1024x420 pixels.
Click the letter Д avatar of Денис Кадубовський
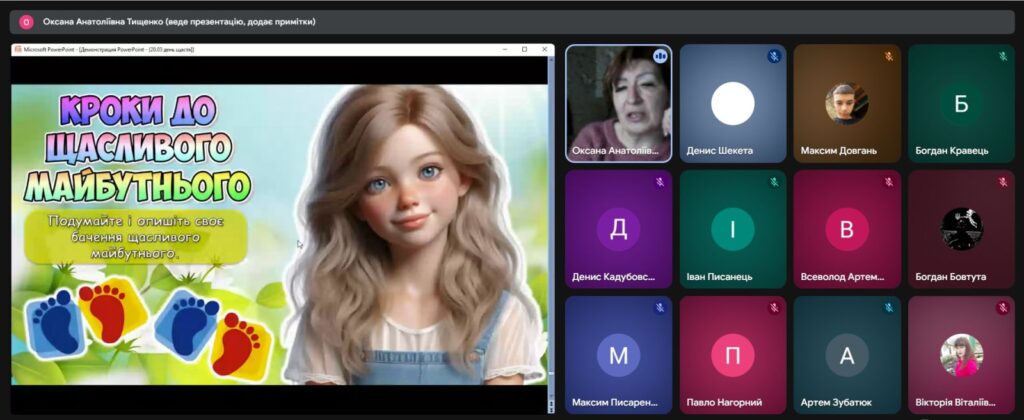[x=618, y=229]
